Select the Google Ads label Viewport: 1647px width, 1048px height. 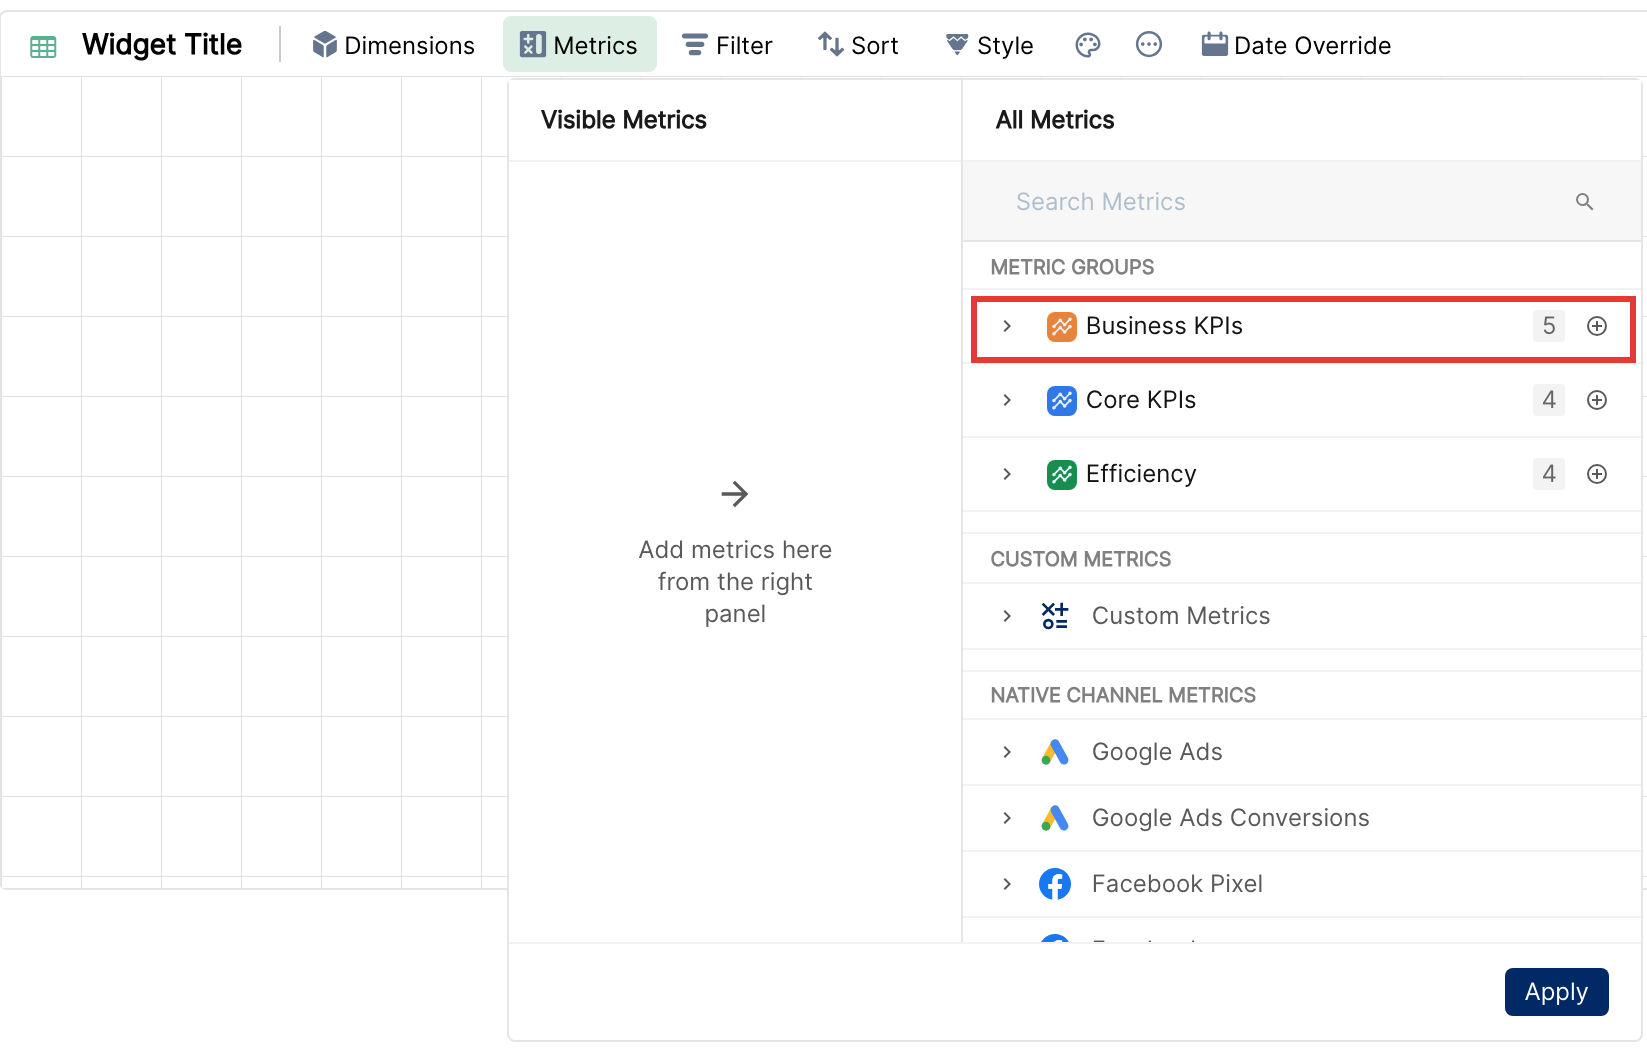pyautogui.click(x=1157, y=752)
